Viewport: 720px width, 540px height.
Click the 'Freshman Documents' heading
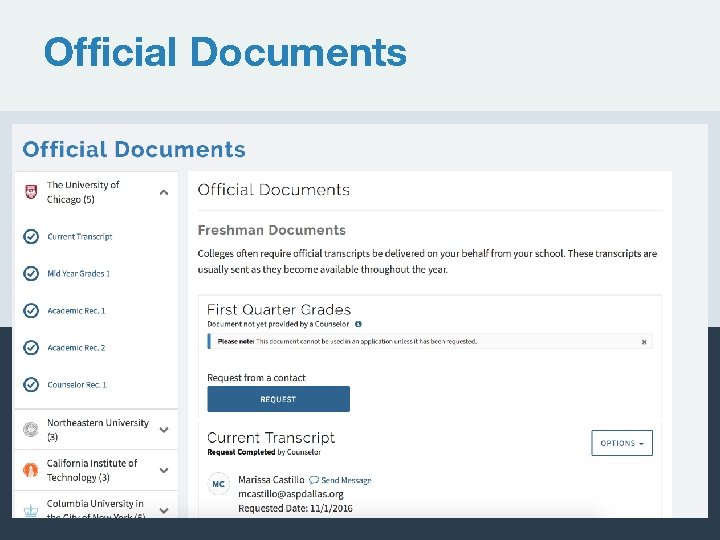271,230
